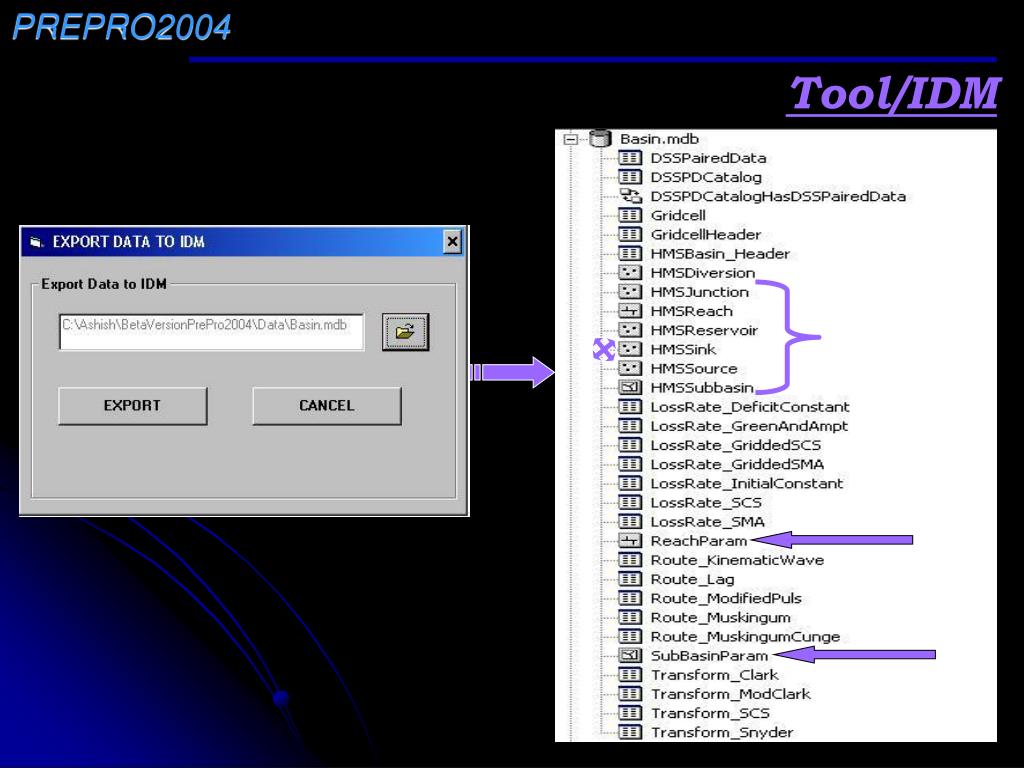Click the DSSPDCatalogHasDSSPairedData relationship icon
The height and width of the screenshot is (768, 1024).
[x=630, y=196]
